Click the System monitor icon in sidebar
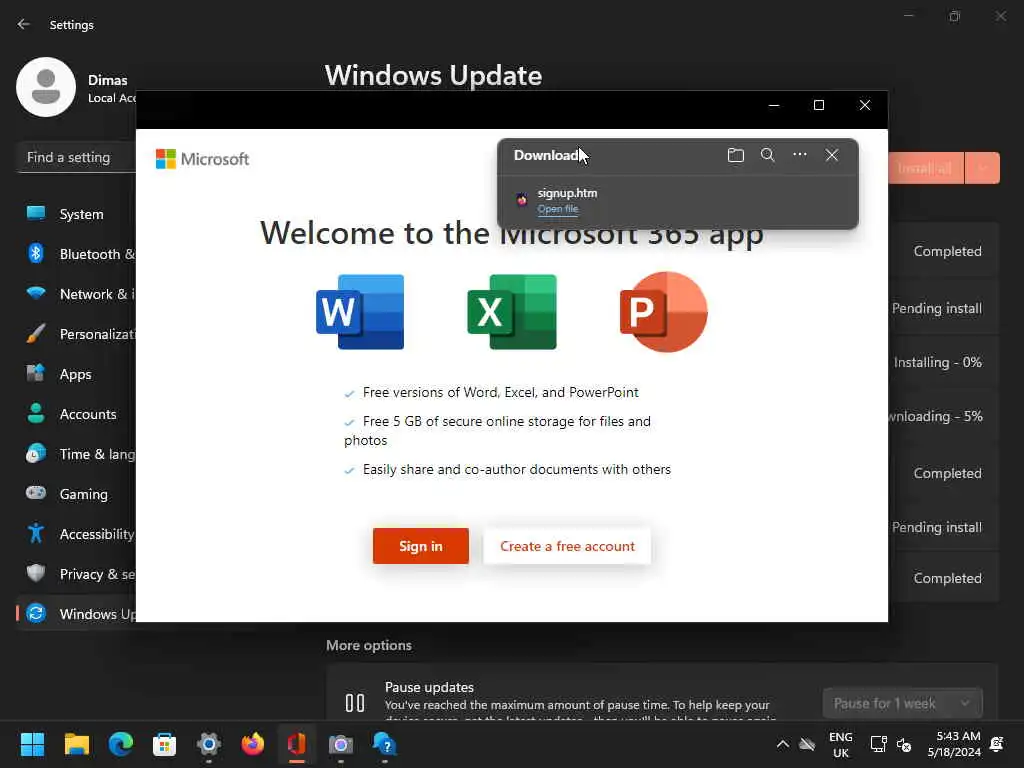Viewport: 1024px width, 768px height. (x=36, y=213)
